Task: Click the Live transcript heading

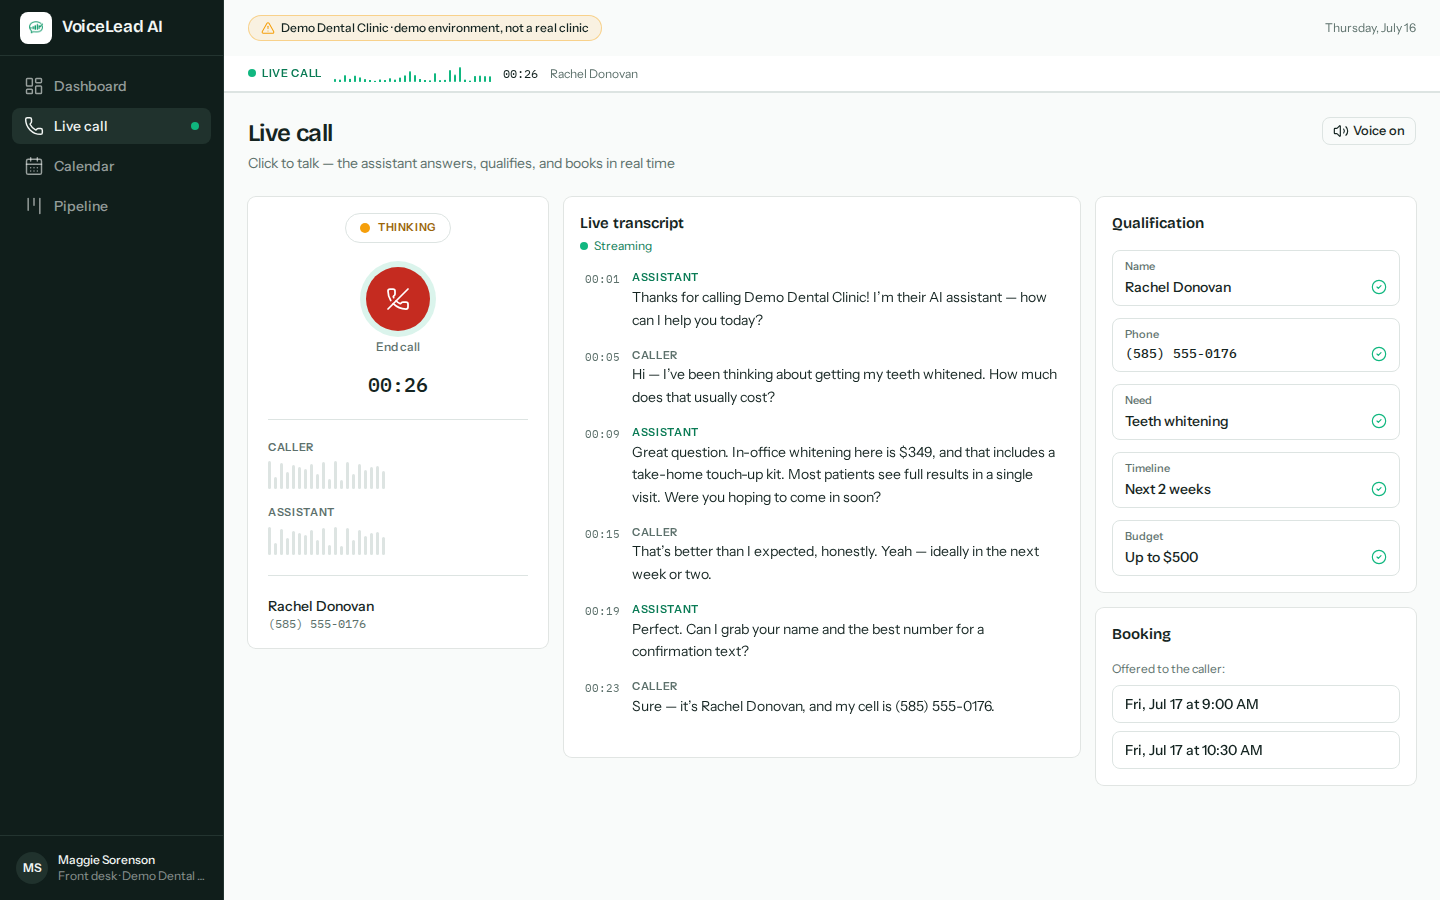Action: [632, 223]
